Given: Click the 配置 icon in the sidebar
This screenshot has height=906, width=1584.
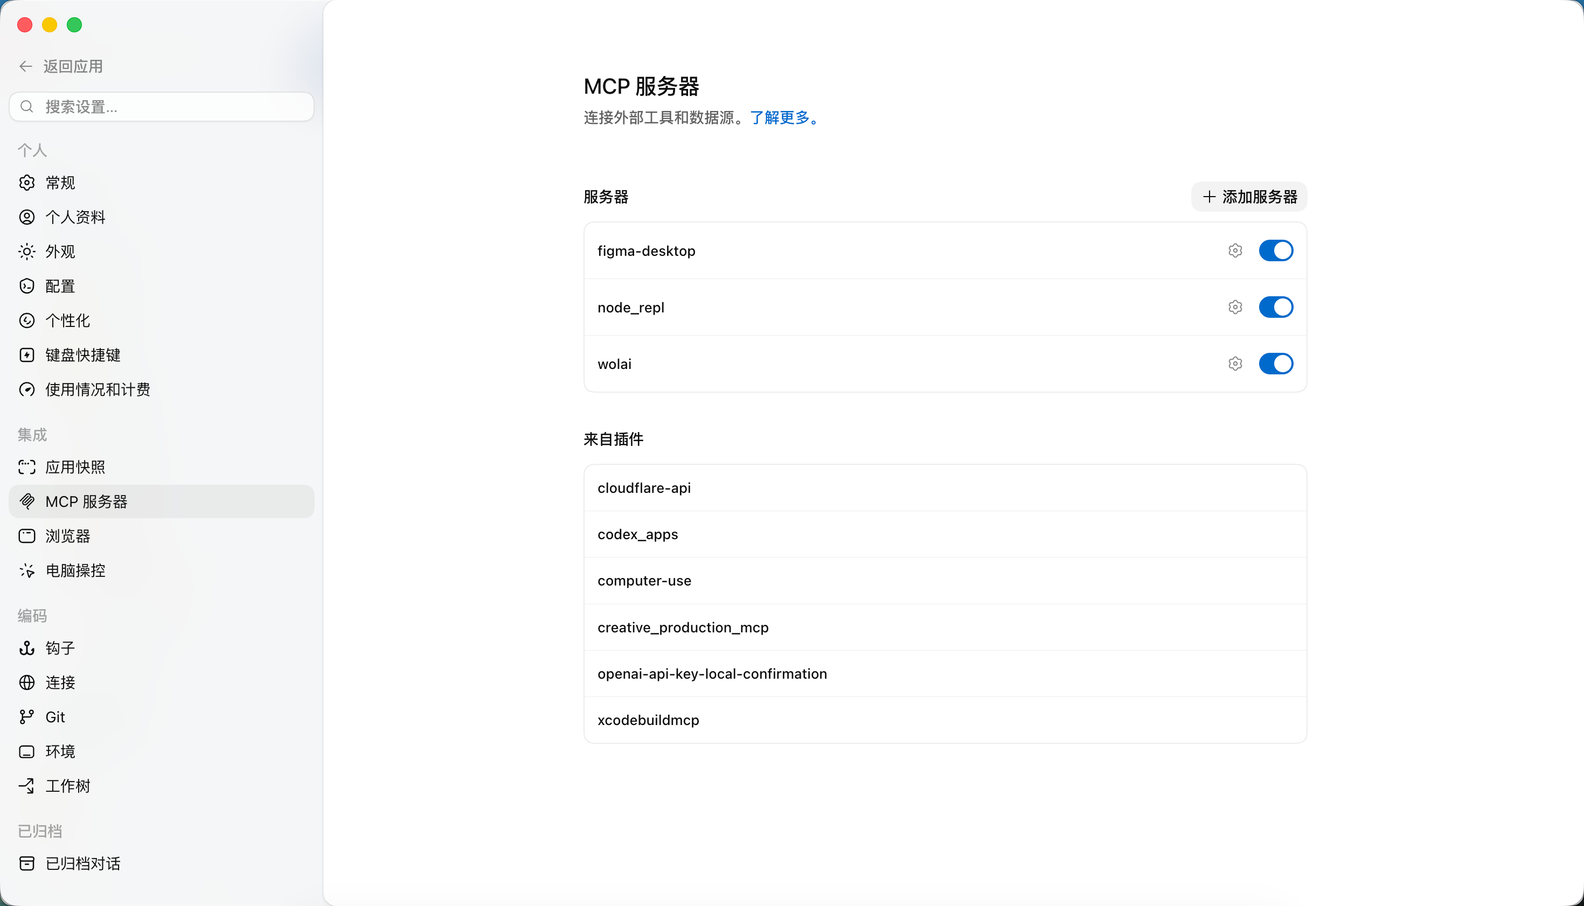Looking at the screenshot, I should click(x=27, y=286).
